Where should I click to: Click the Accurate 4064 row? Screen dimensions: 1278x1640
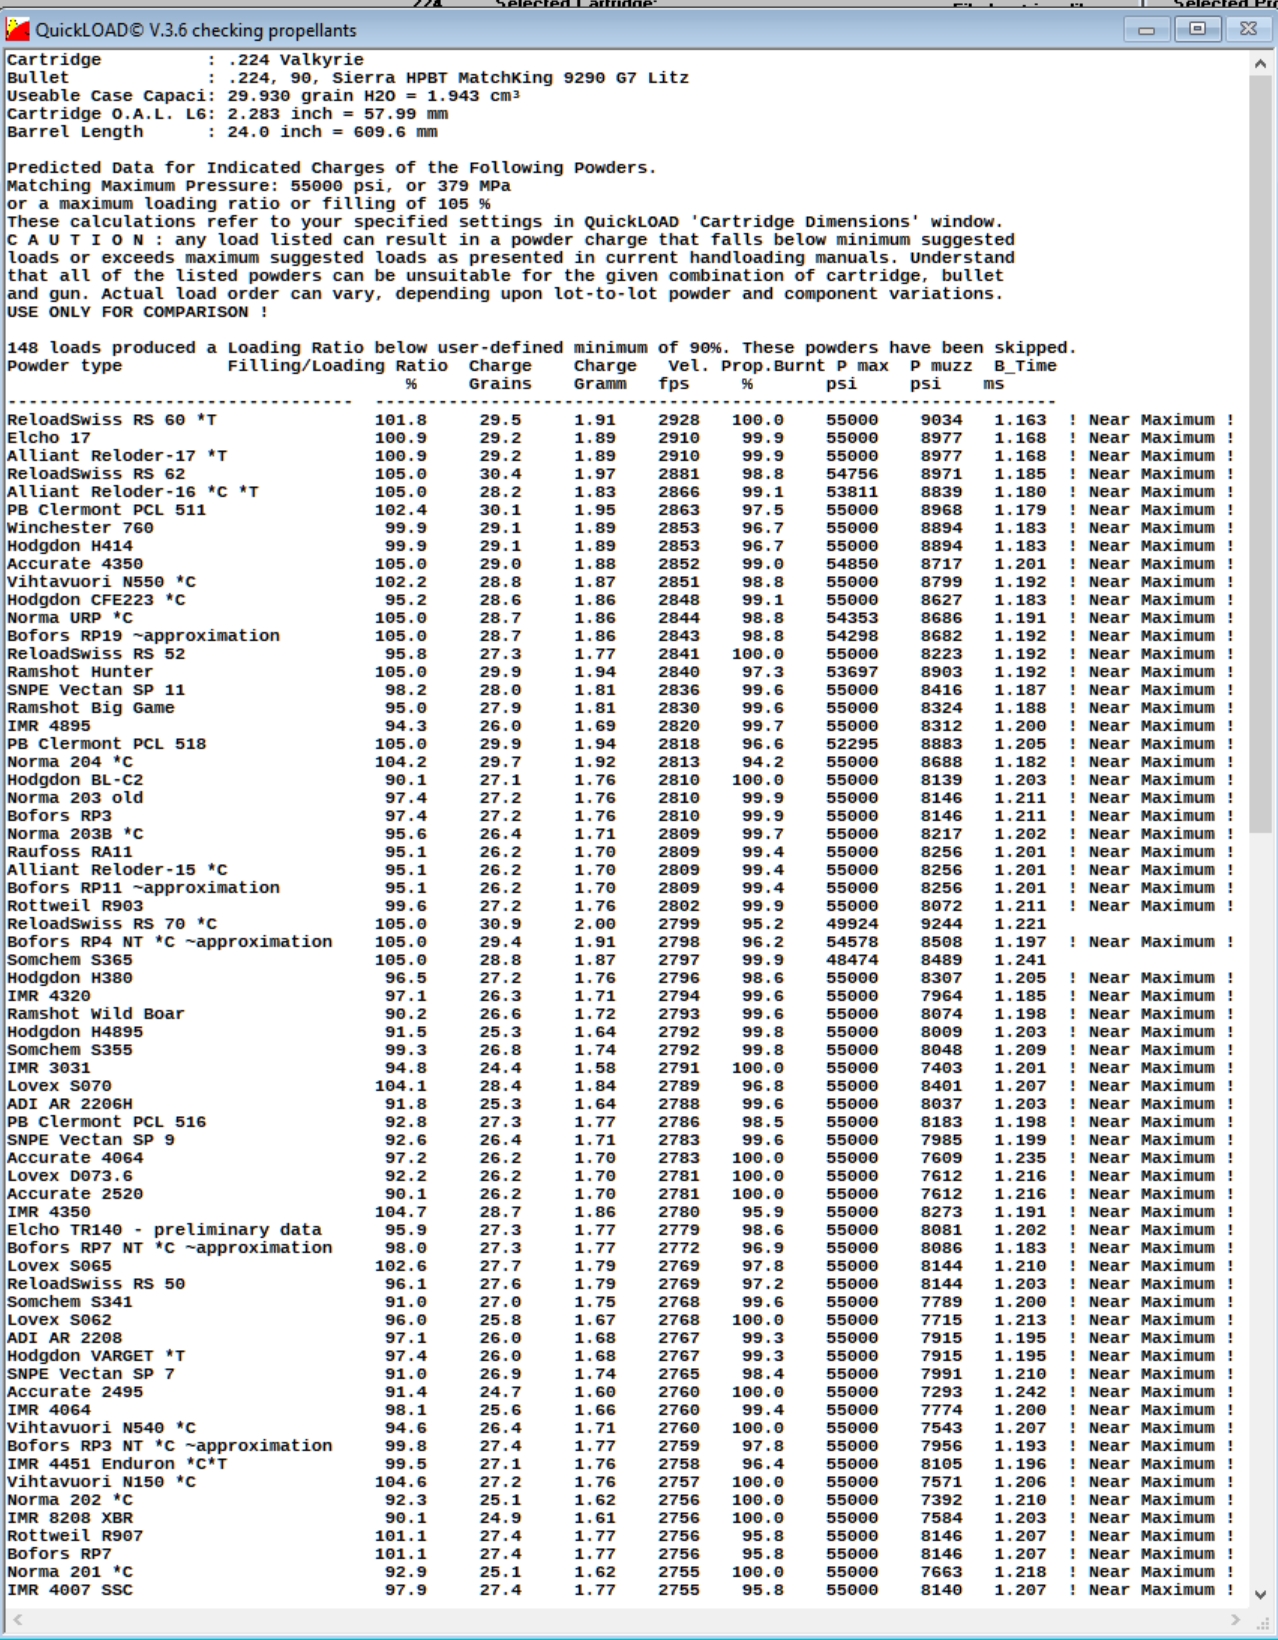620,1158
